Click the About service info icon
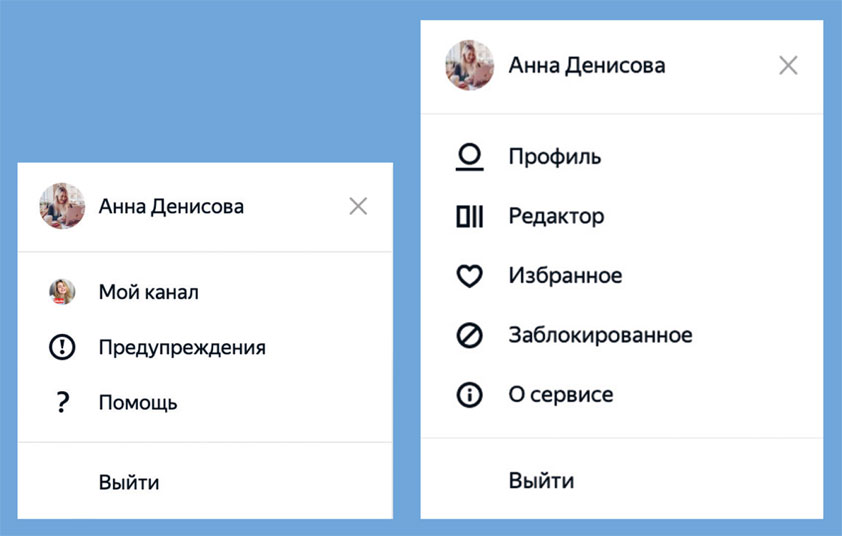 (469, 395)
